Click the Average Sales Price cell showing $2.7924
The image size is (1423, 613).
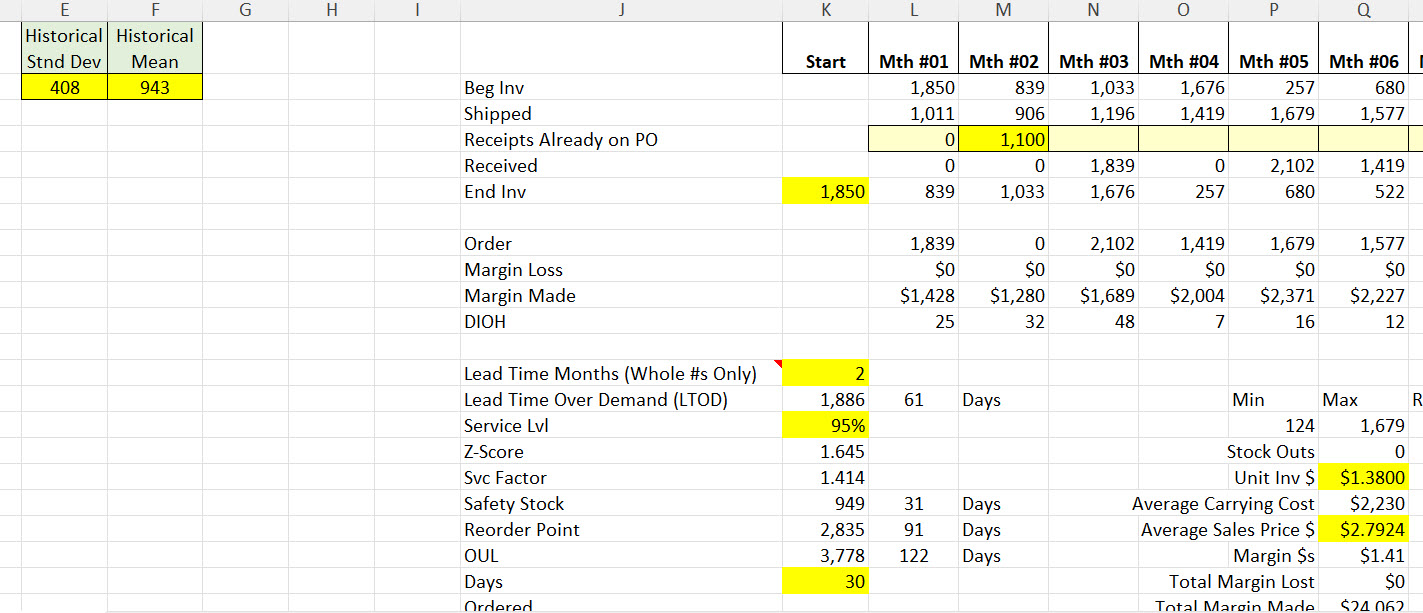point(1363,529)
